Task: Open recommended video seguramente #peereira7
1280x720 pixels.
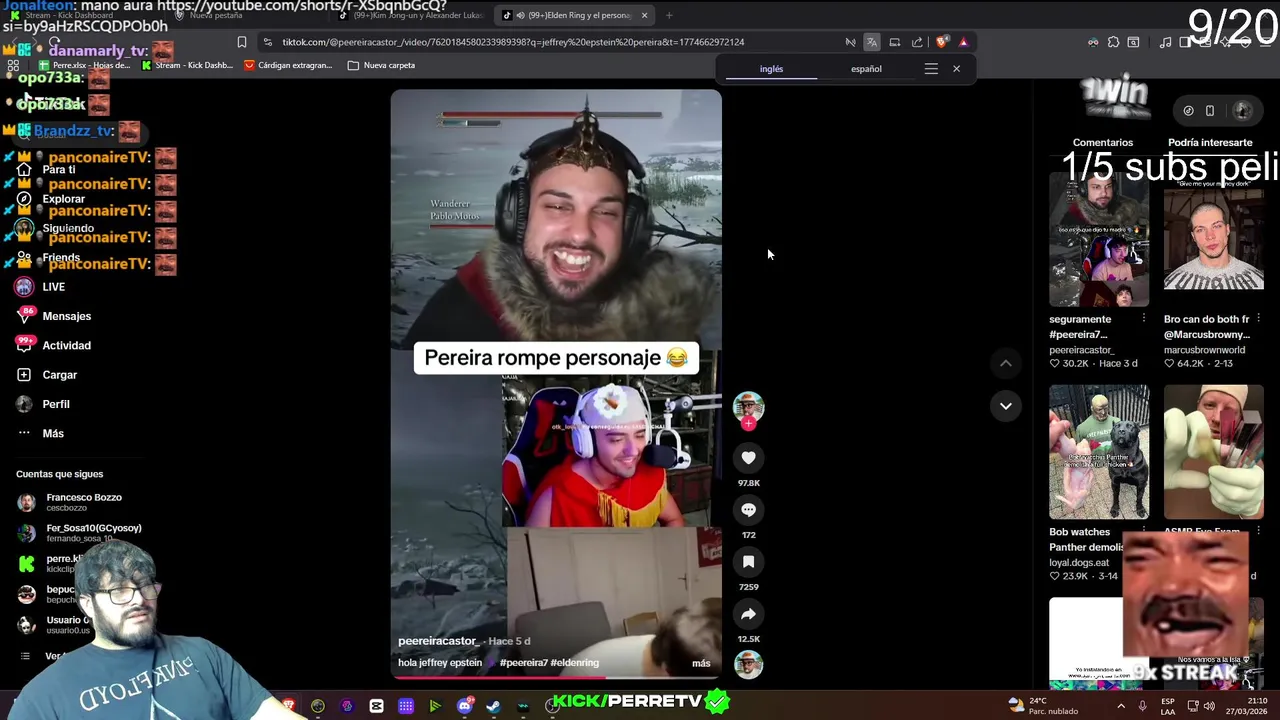Action: pyautogui.click(x=1099, y=239)
